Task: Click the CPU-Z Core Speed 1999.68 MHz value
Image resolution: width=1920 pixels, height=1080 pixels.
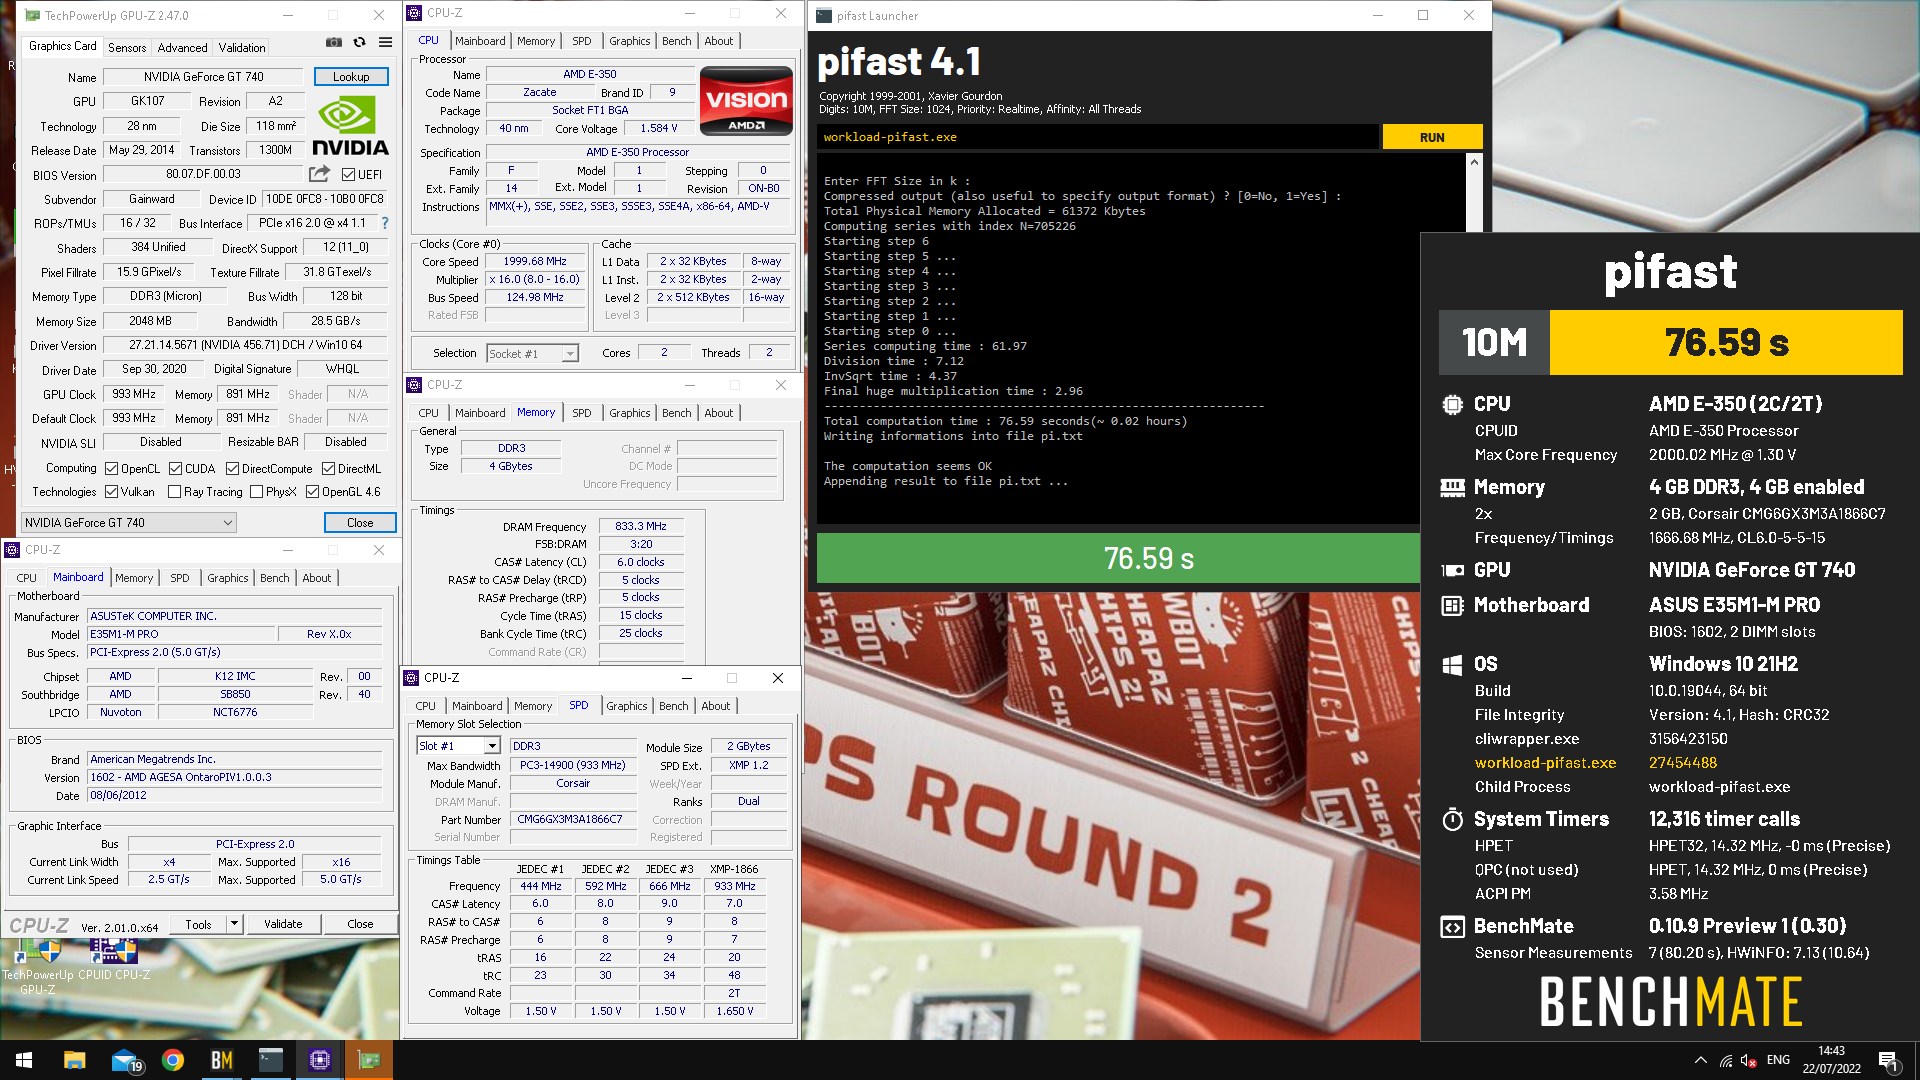Action: [x=535, y=261]
